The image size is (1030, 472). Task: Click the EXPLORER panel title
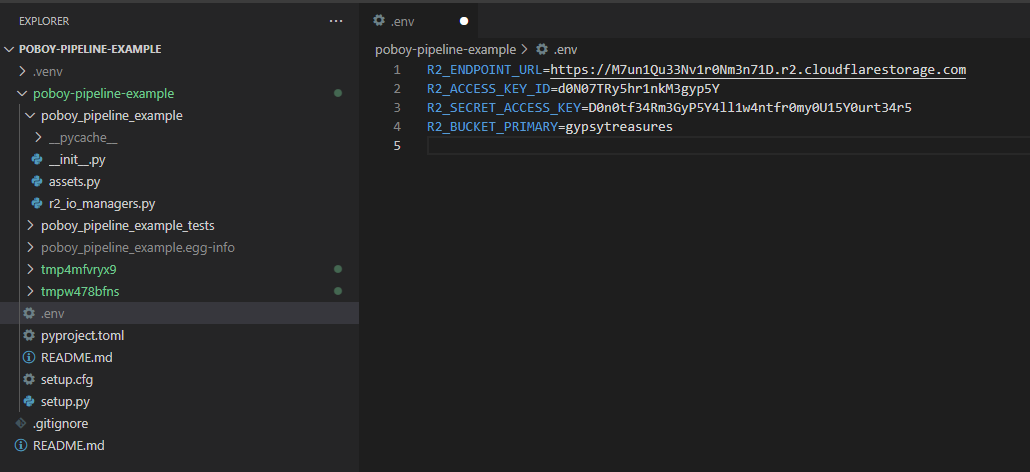[44, 21]
